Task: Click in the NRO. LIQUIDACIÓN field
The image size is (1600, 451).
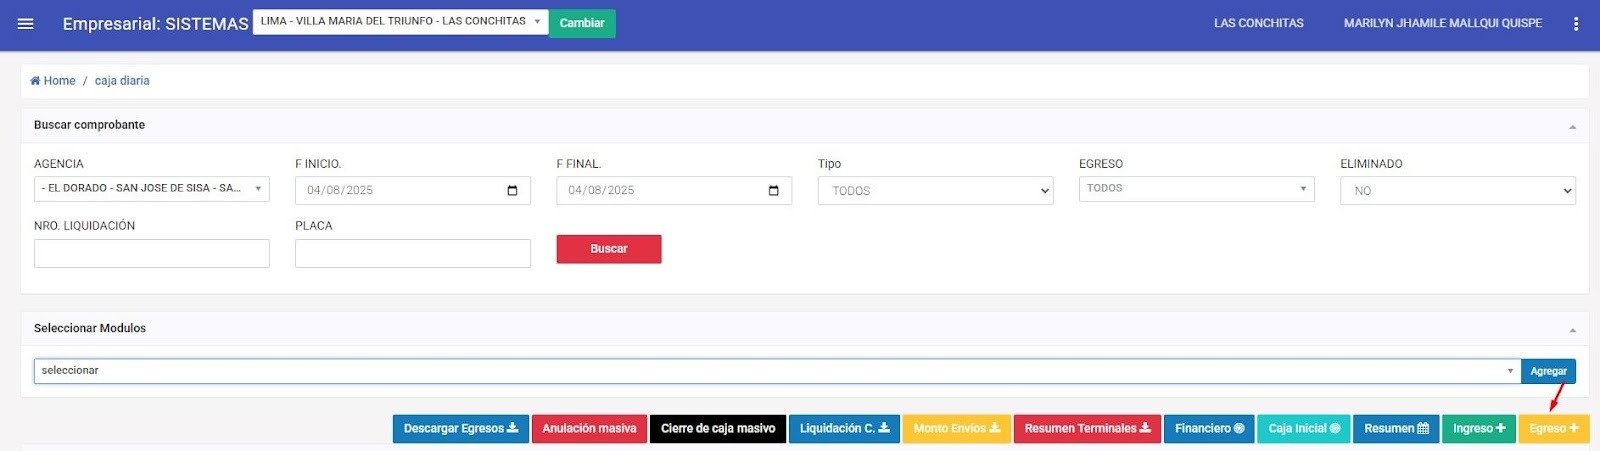Action: coord(151,254)
